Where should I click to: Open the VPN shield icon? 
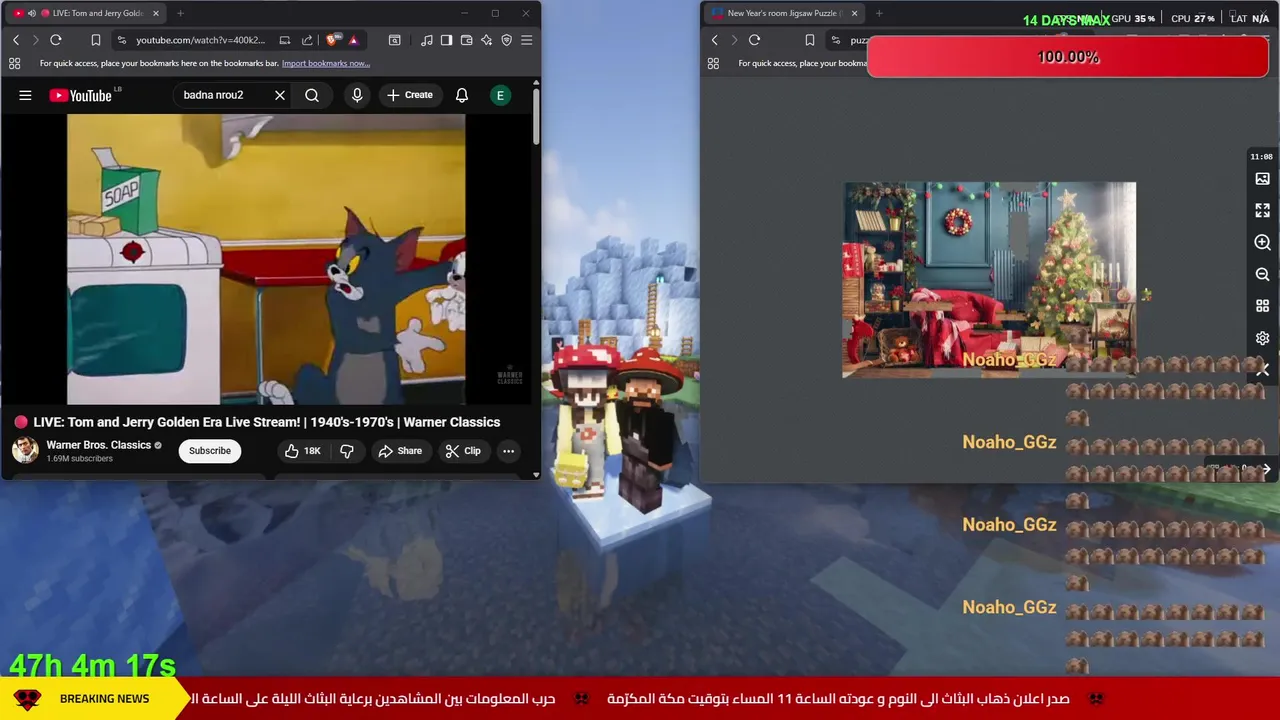click(x=507, y=40)
